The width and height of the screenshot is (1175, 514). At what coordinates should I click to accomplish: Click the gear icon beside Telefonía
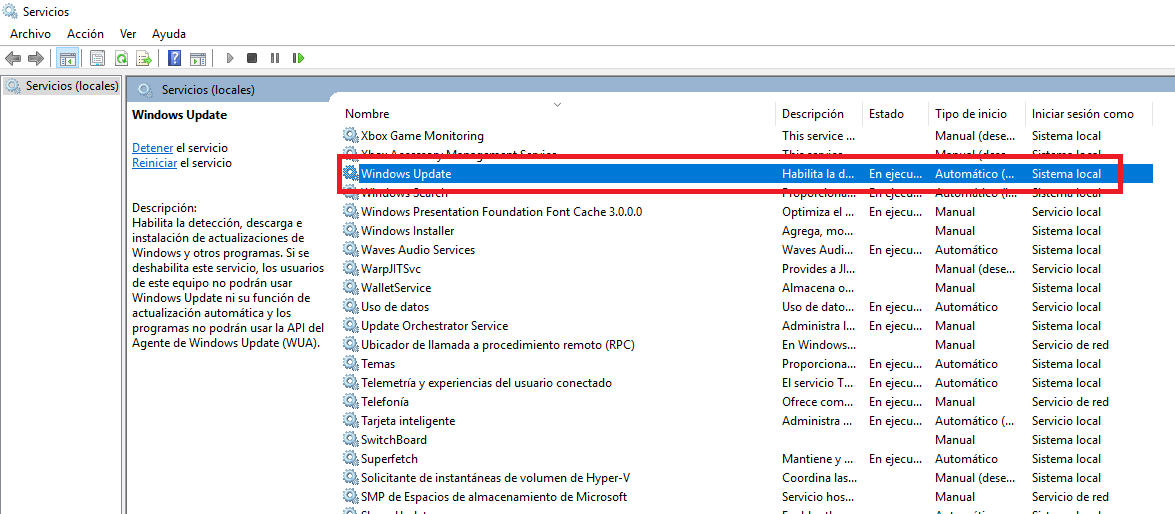coord(351,402)
